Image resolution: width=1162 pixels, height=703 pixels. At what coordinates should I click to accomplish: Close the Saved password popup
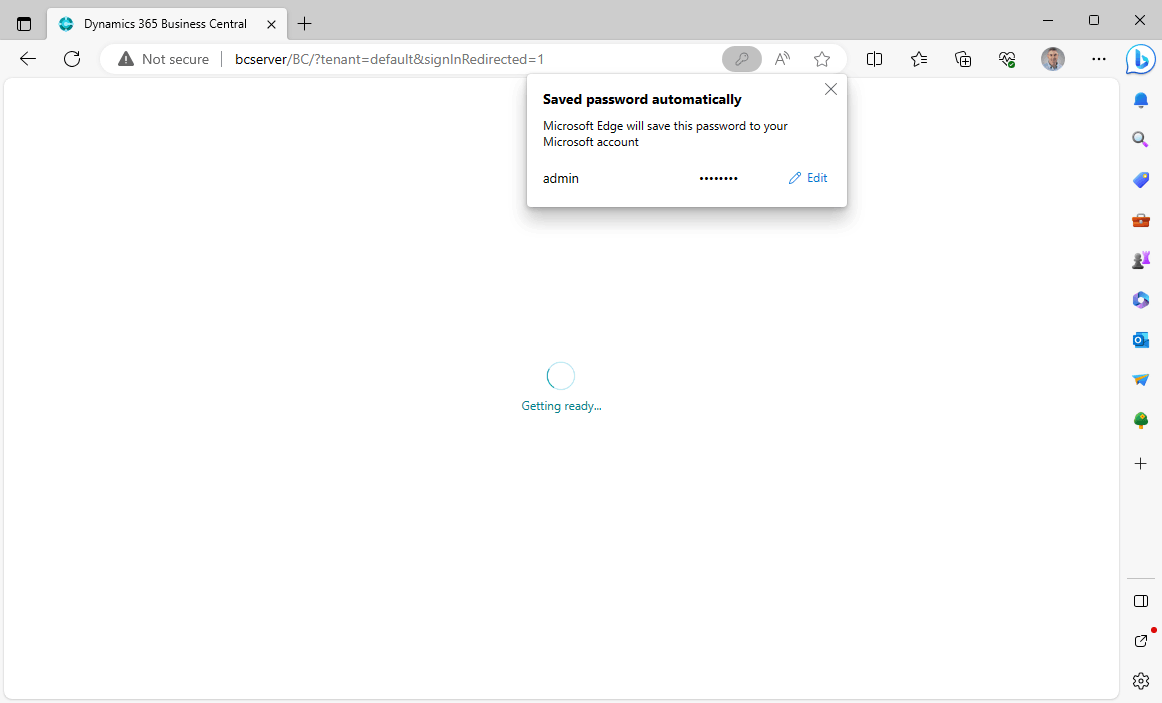[x=831, y=90]
